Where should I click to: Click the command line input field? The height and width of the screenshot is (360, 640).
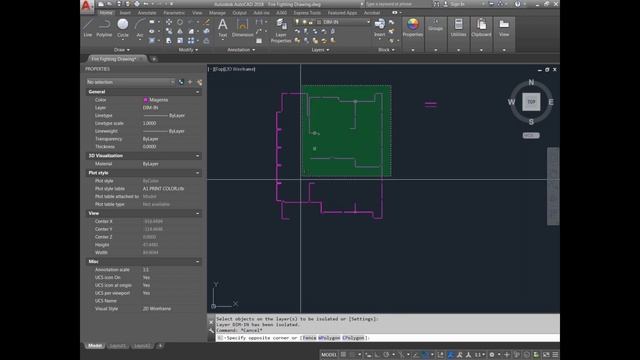tap(387, 338)
